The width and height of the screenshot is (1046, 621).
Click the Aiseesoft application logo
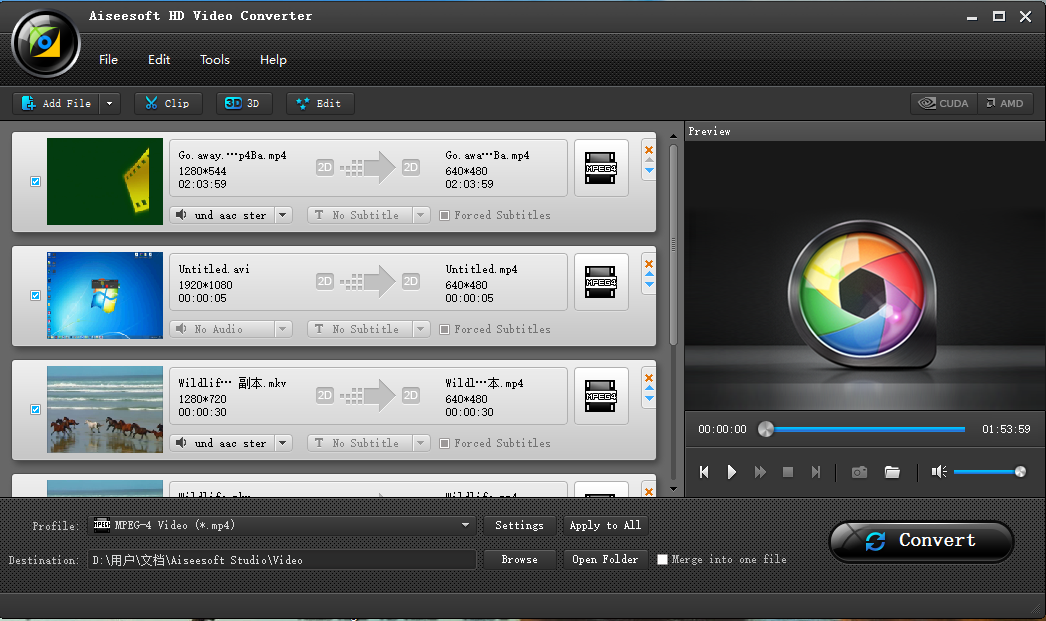(45, 44)
